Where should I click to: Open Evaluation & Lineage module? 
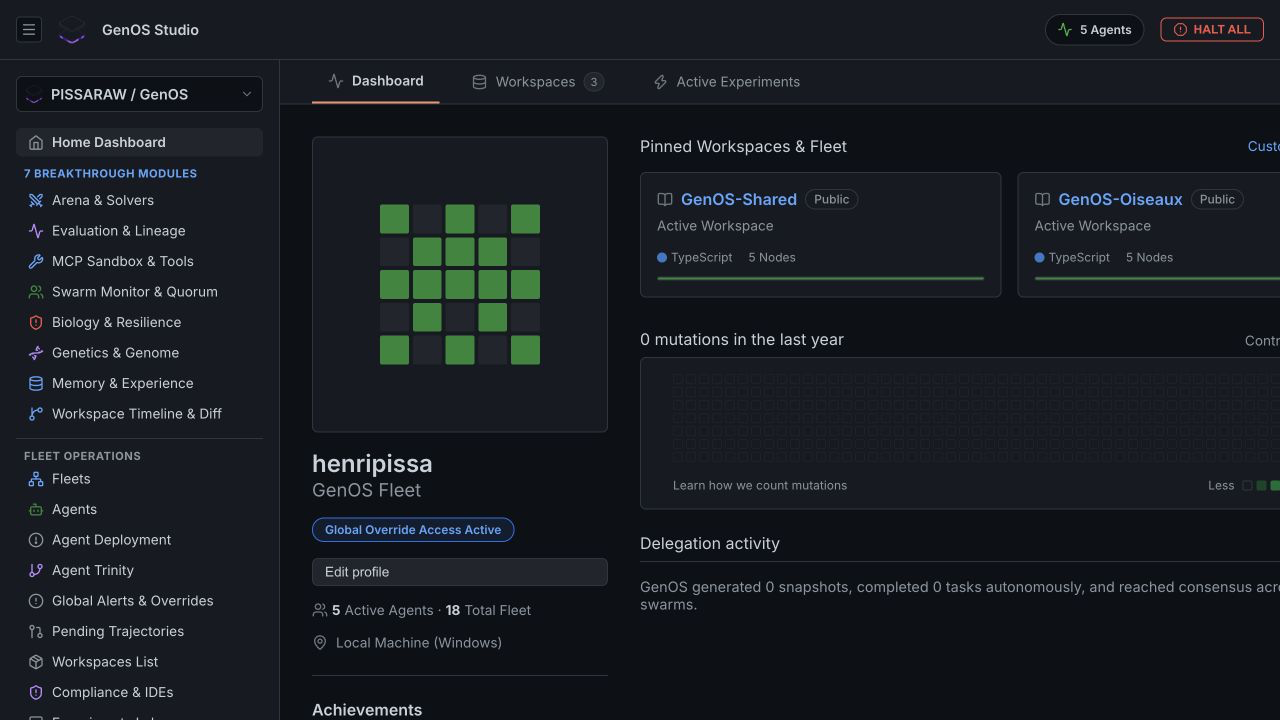(x=139, y=231)
